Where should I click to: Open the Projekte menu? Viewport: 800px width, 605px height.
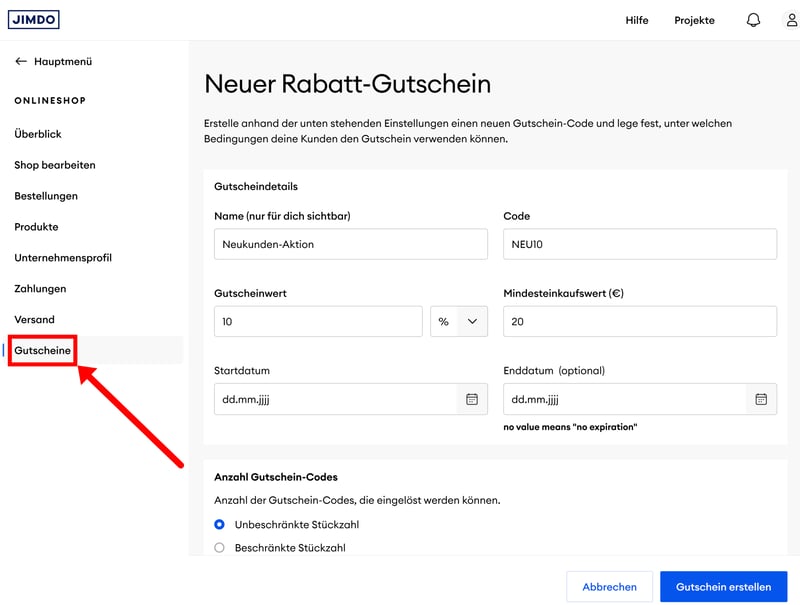(x=694, y=20)
